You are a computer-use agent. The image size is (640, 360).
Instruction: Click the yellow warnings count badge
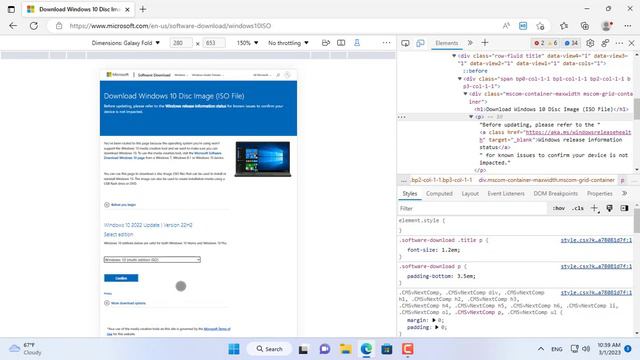[x=552, y=43]
